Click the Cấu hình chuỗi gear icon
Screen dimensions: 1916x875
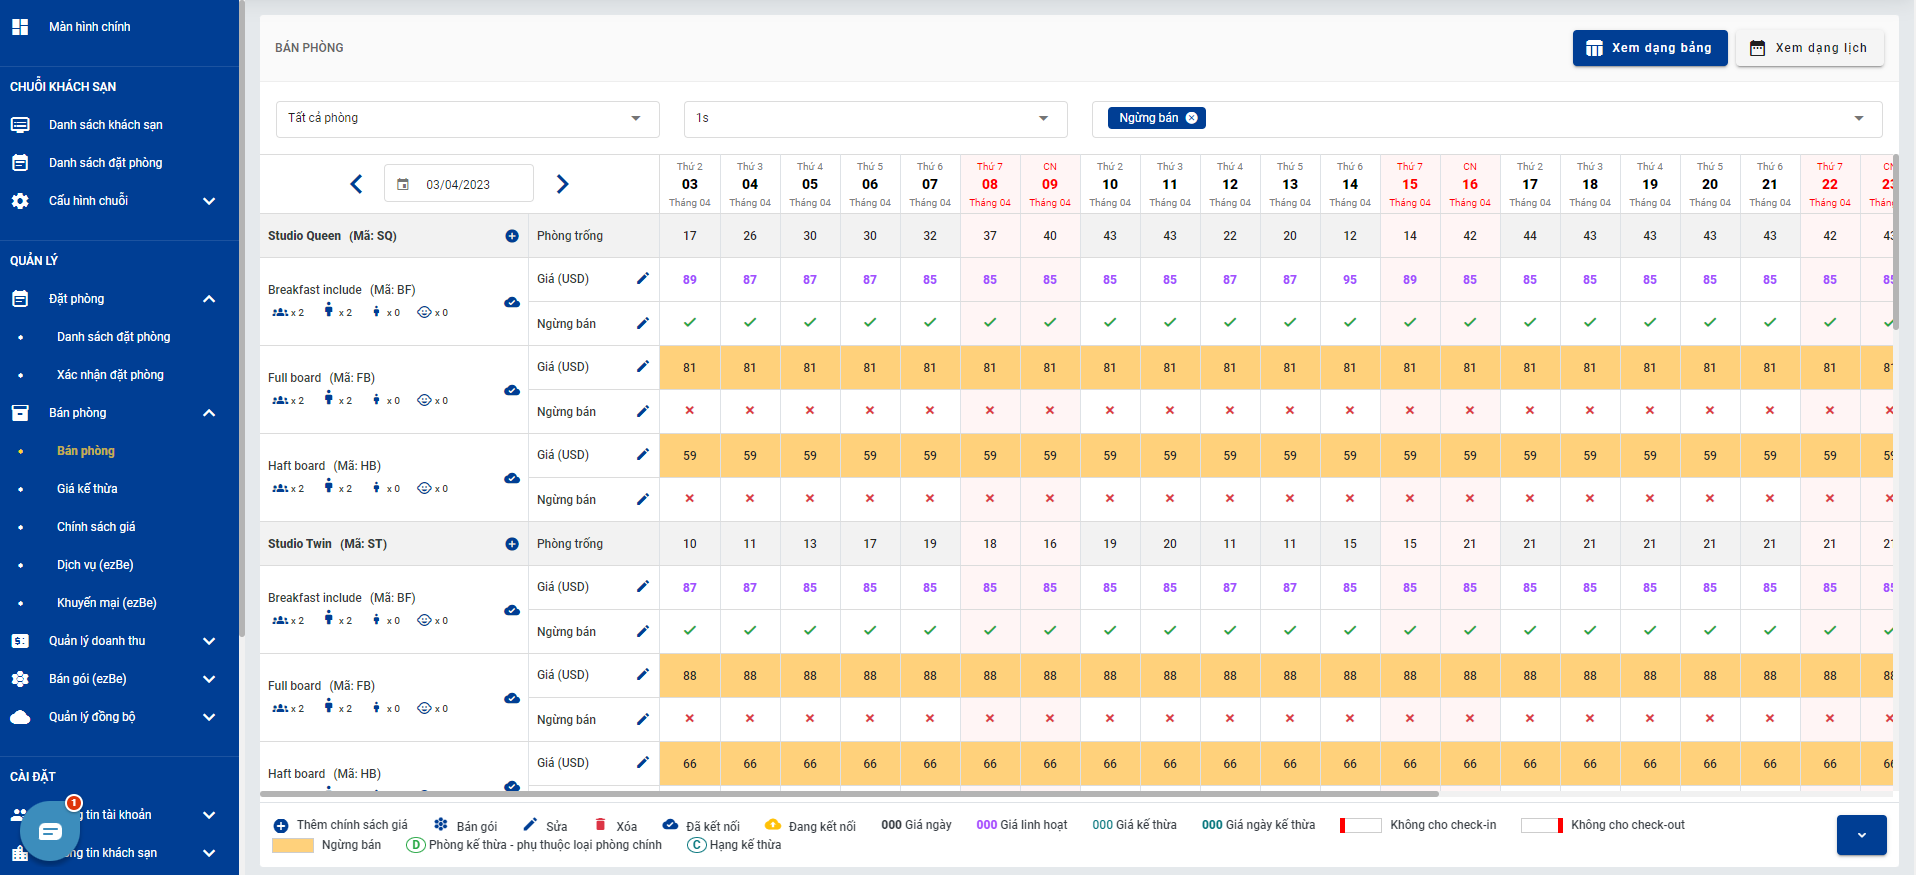point(20,201)
